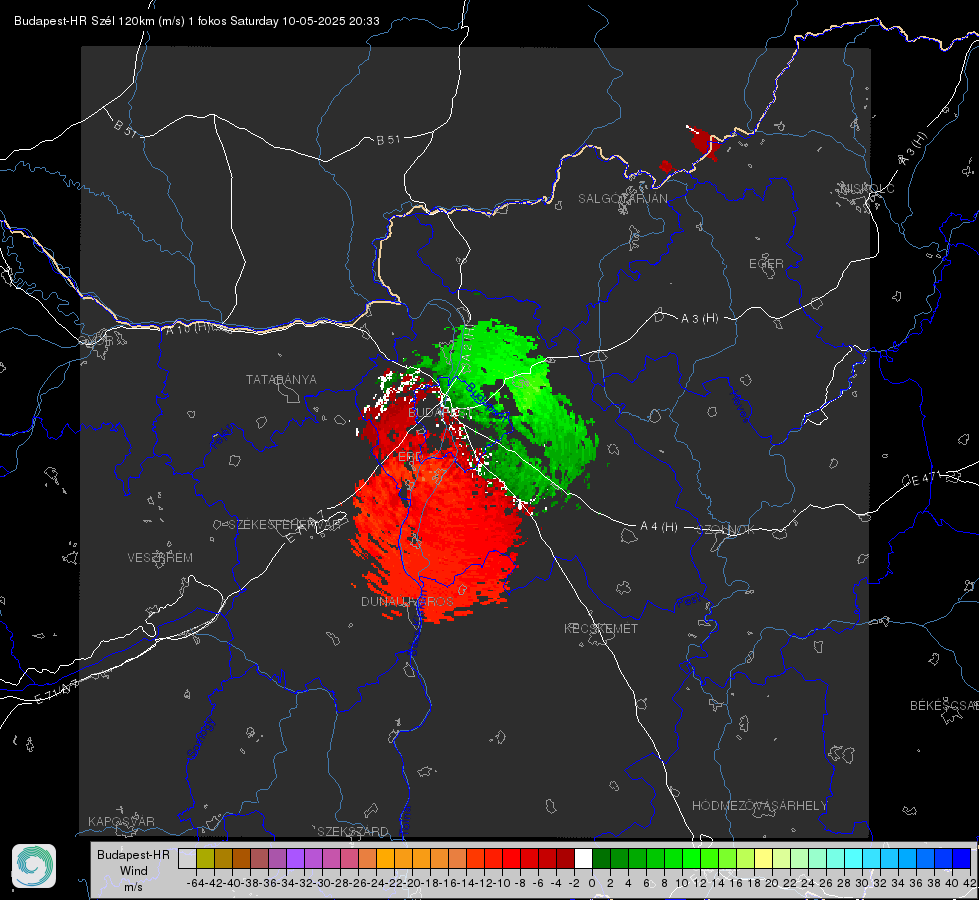Click the MISKOLC city label

click(x=867, y=188)
